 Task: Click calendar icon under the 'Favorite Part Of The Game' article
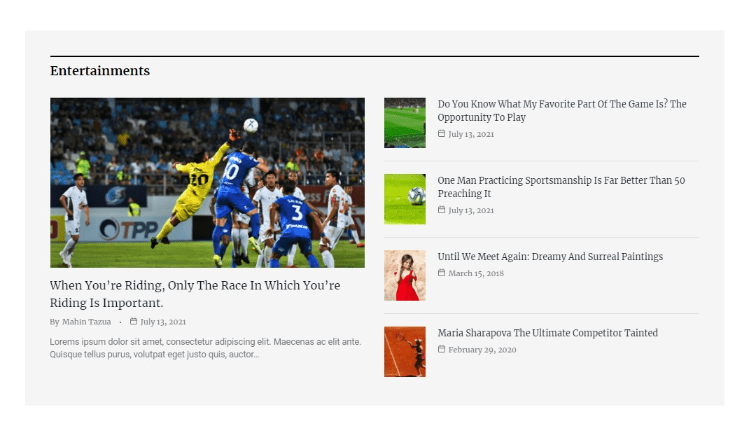tap(442, 134)
